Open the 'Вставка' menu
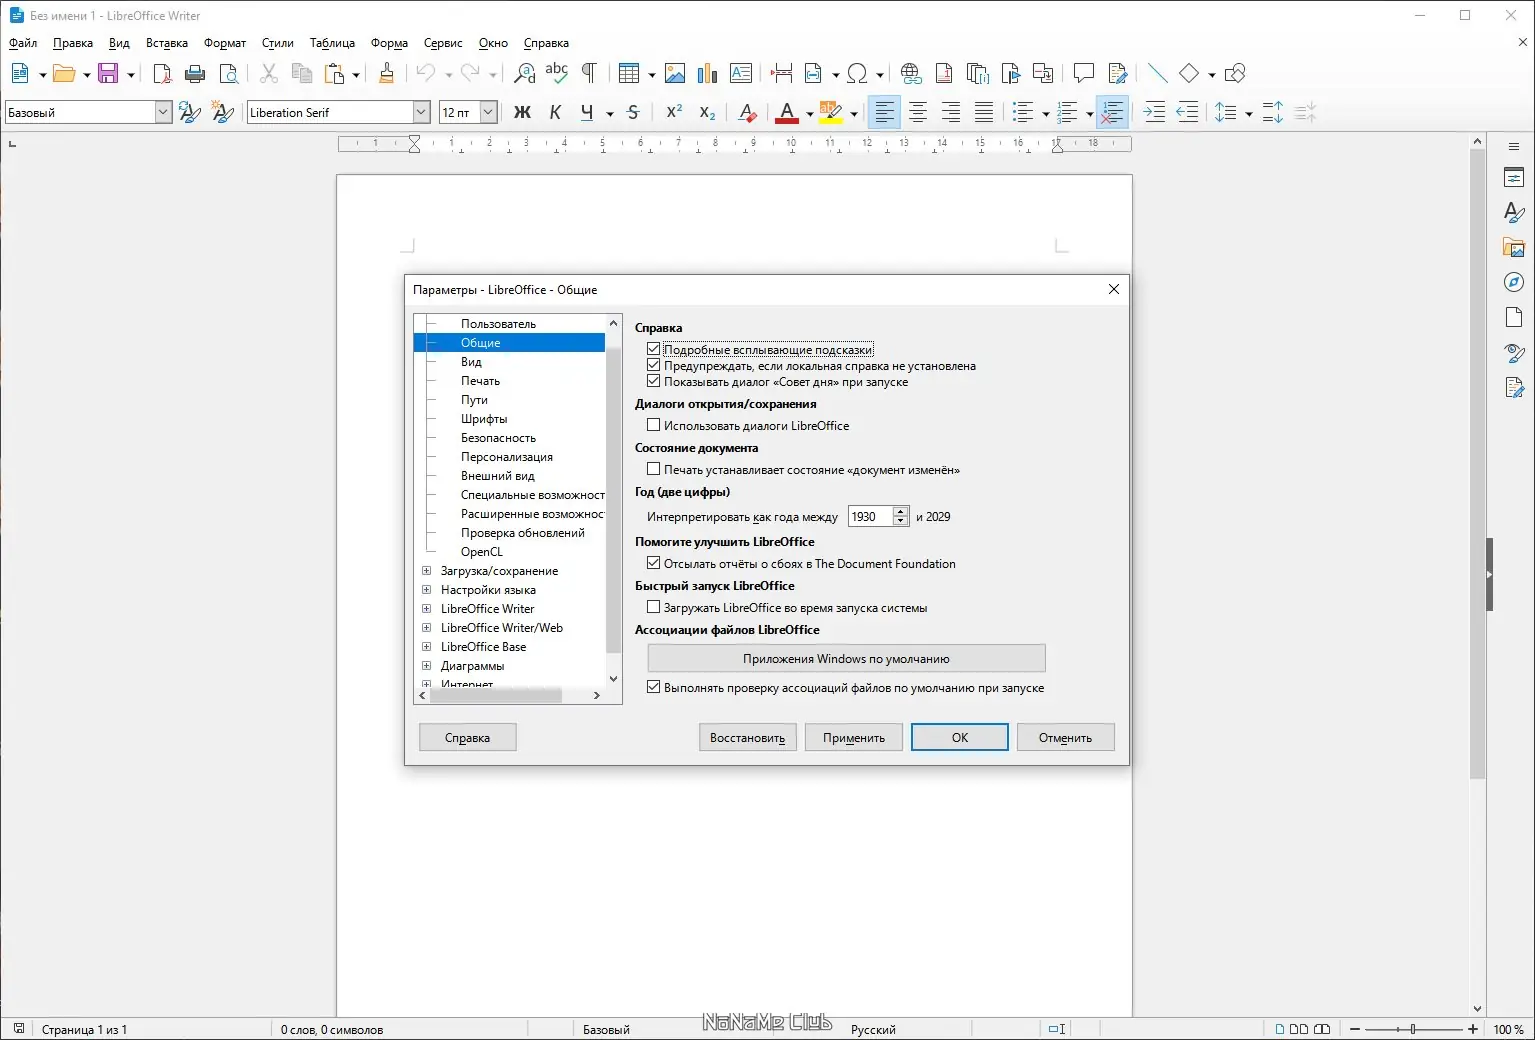 (167, 43)
